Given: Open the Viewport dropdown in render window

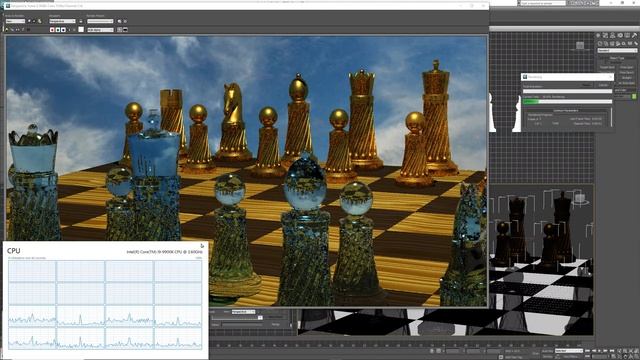Looking at the screenshot, I should (x=62, y=21).
